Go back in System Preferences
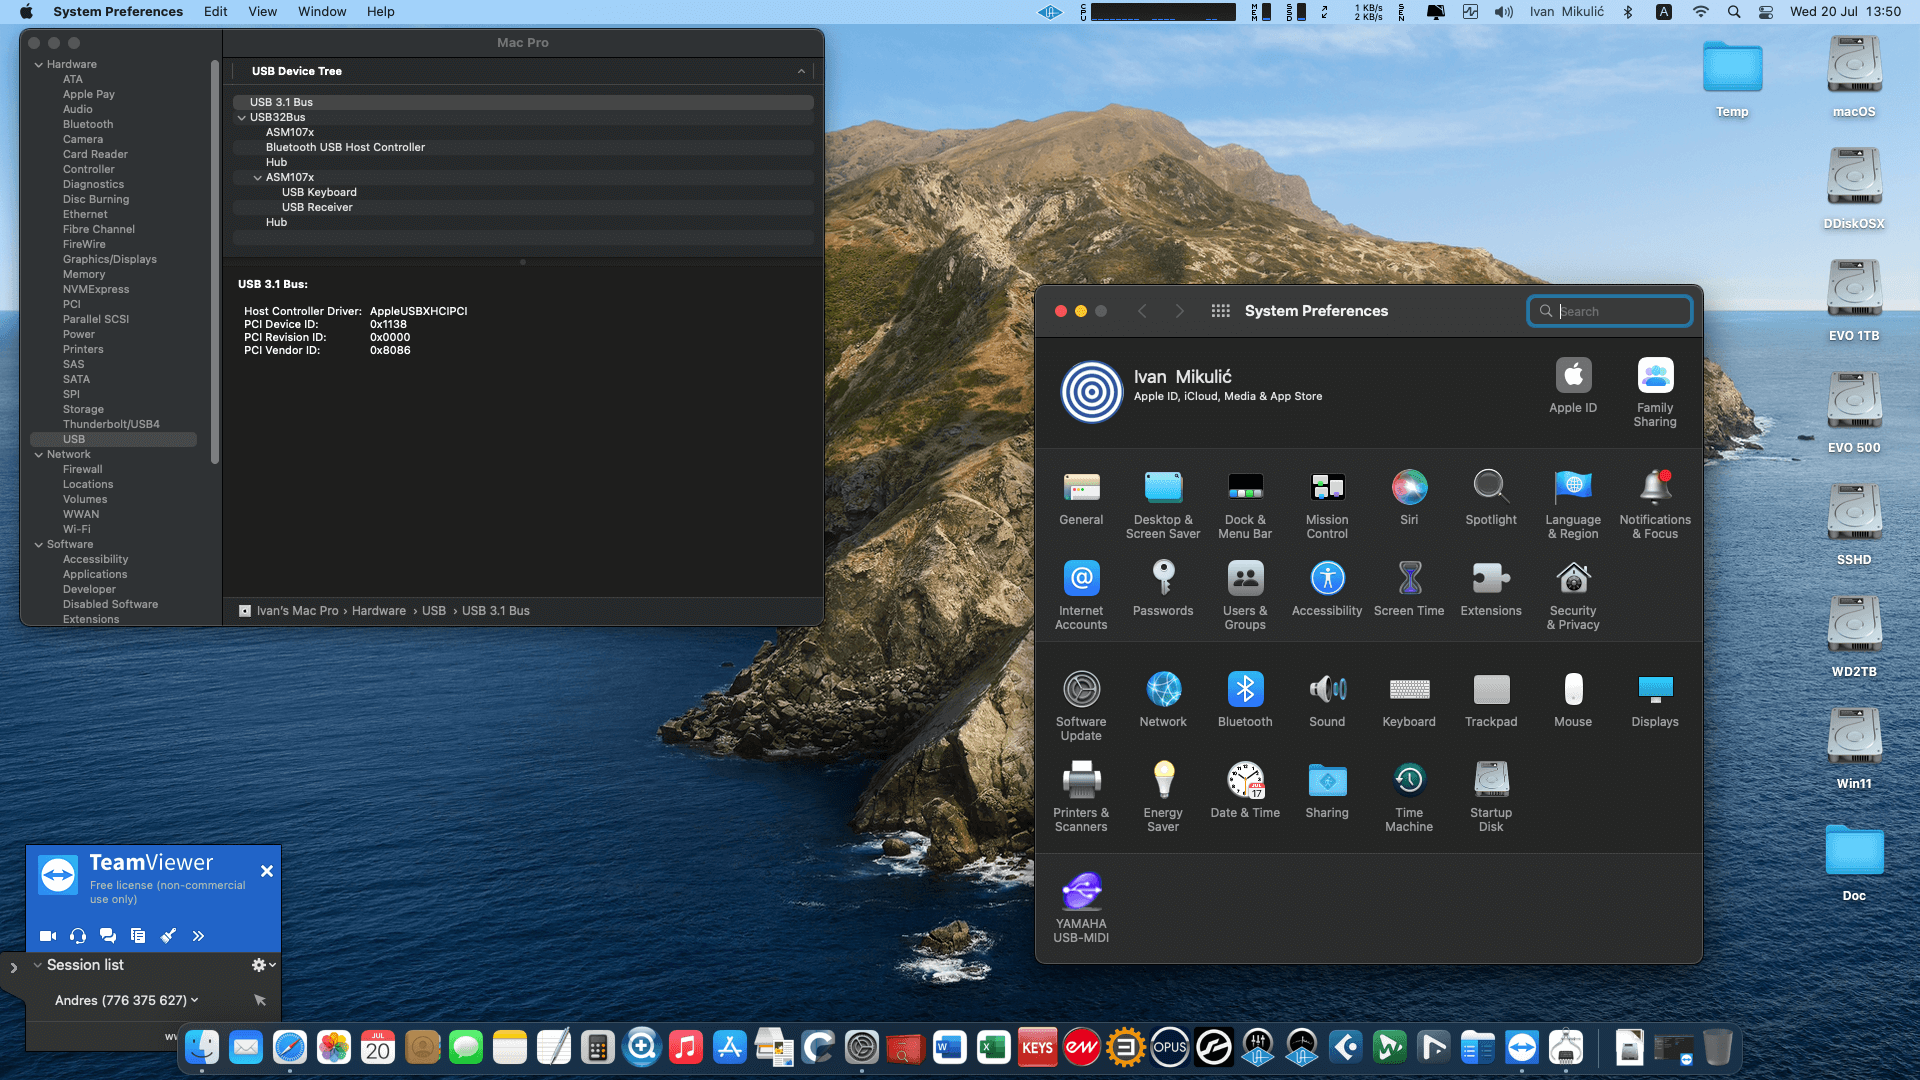1920x1080 pixels. coord(1142,311)
